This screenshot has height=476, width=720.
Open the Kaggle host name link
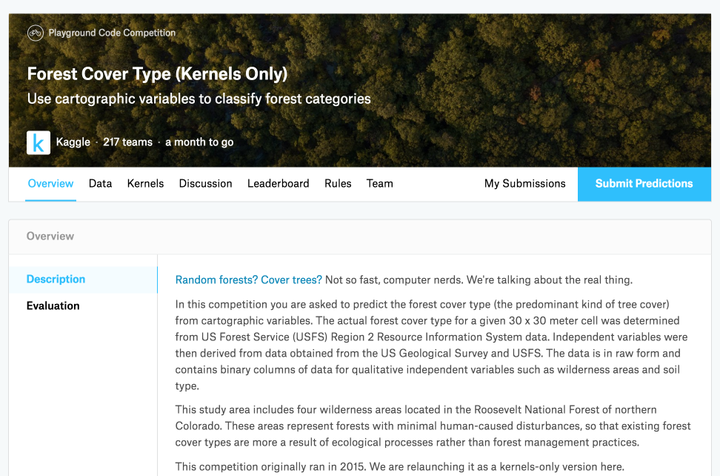pos(73,142)
